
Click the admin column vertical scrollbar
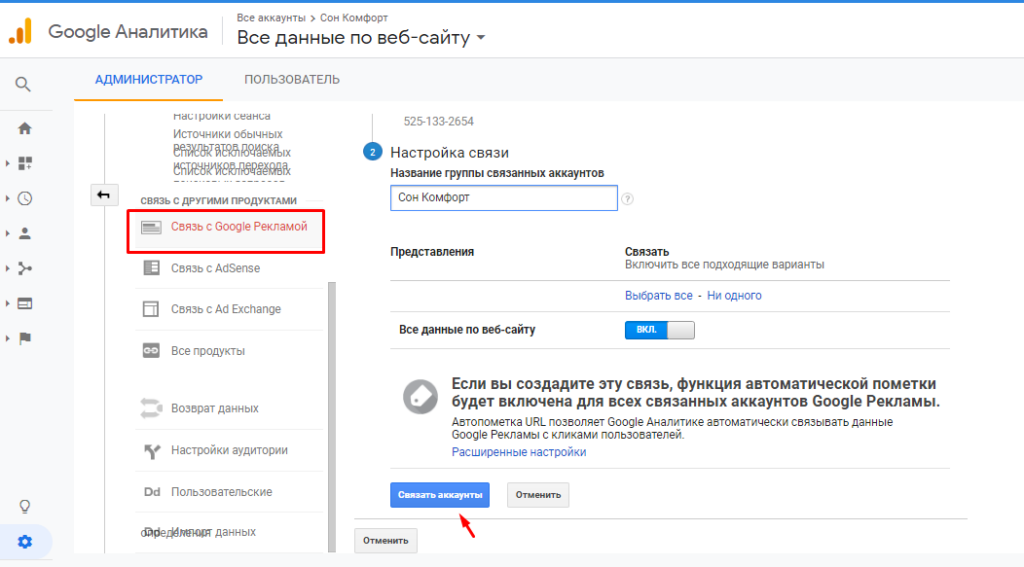tap(332, 417)
